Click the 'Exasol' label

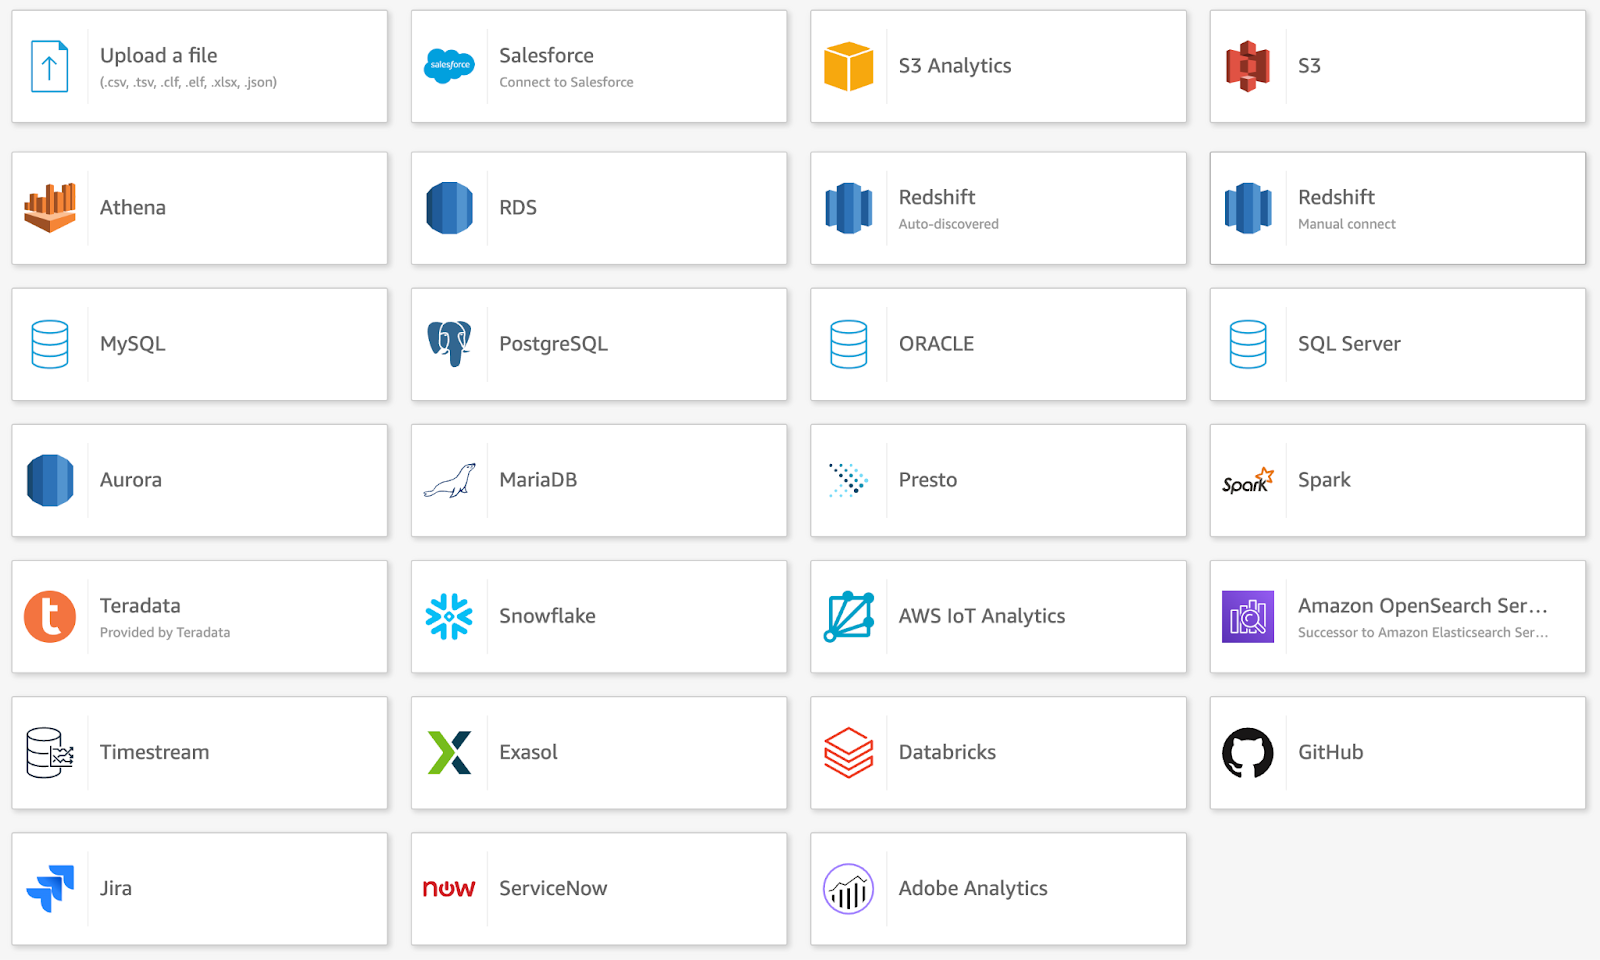click(528, 752)
